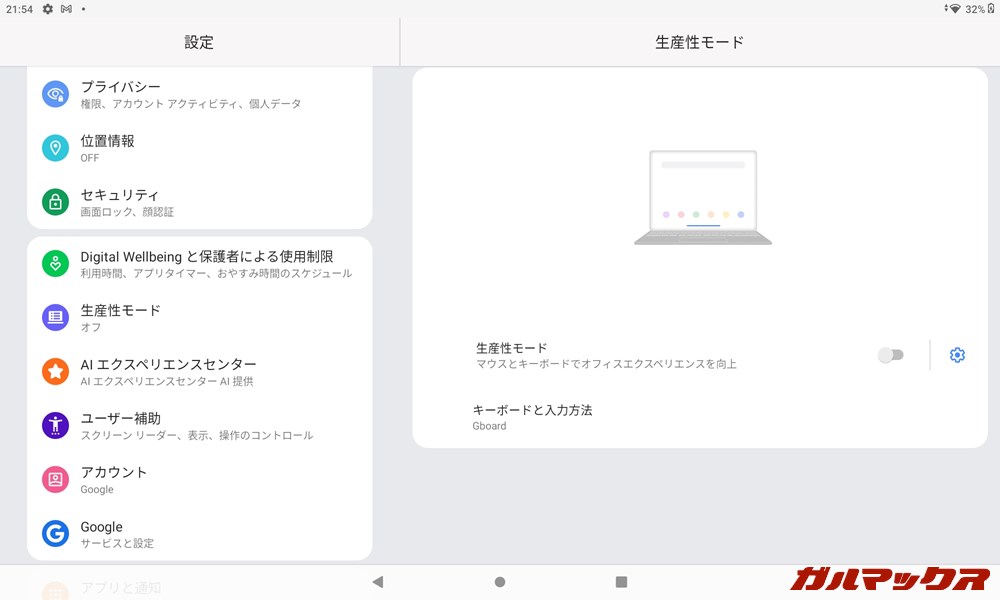1000x600 pixels.
Task: Open the Google services icon
Action: pos(55,534)
